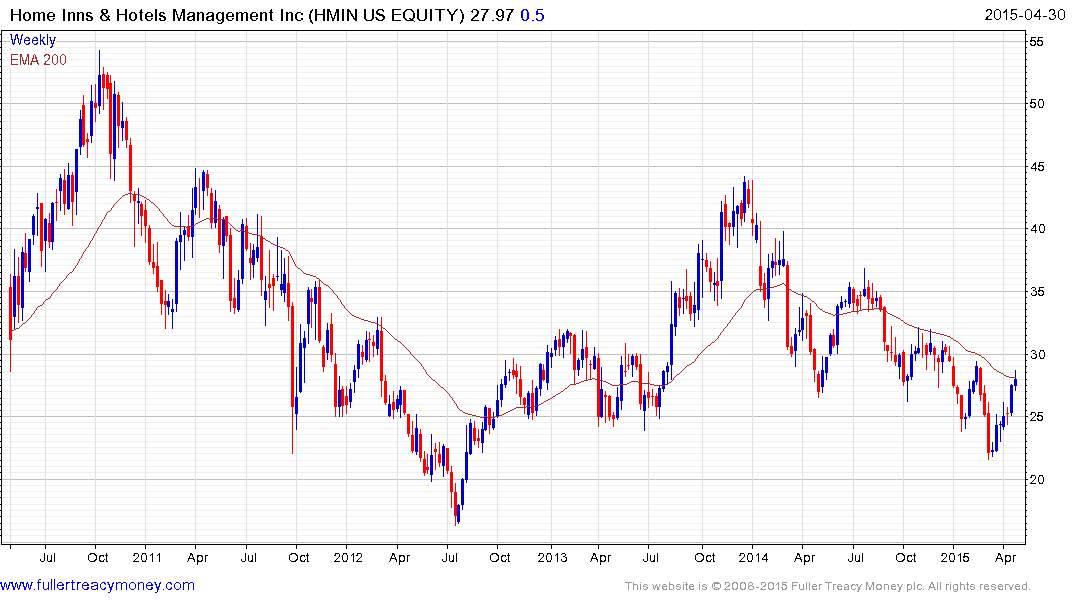Select the 2015 marker on time axis
The height and width of the screenshot is (600, 1075).
click(x=956, y=558)
